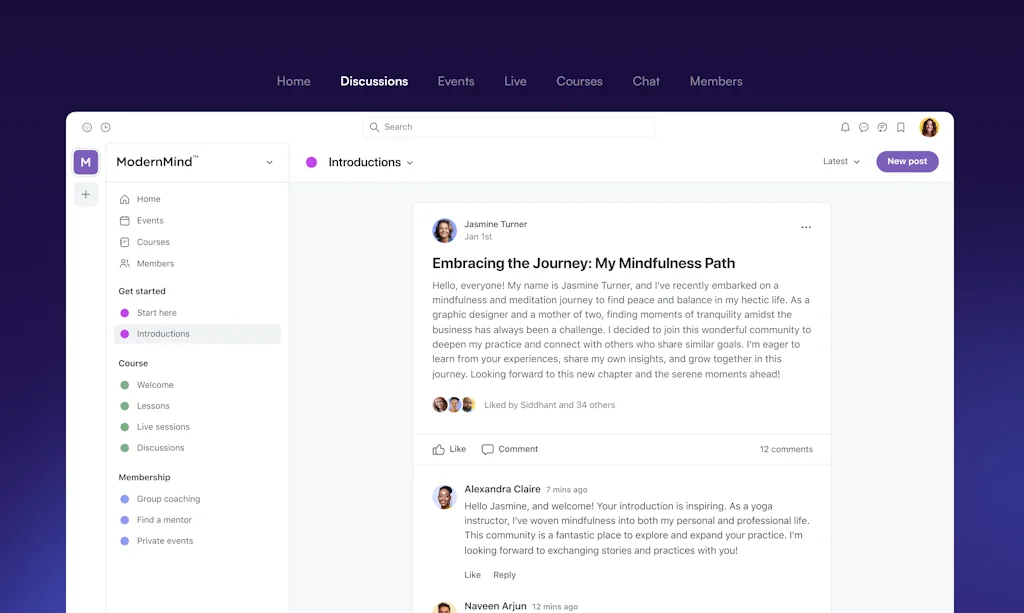Change sorting with the Latest dropdown
This screenshot has width=1024, height=613.
coord(840,161)
